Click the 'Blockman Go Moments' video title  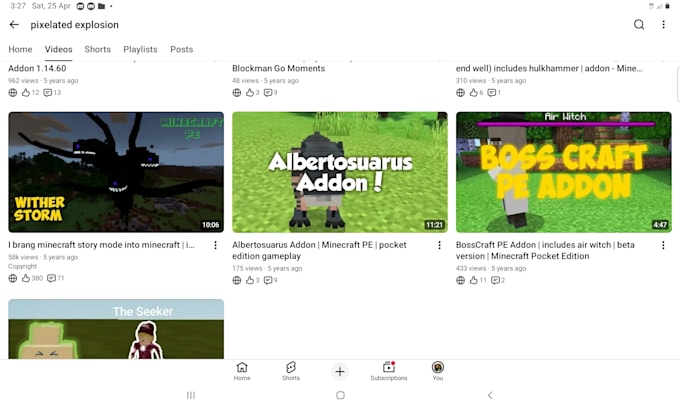(x=278, y=69)
